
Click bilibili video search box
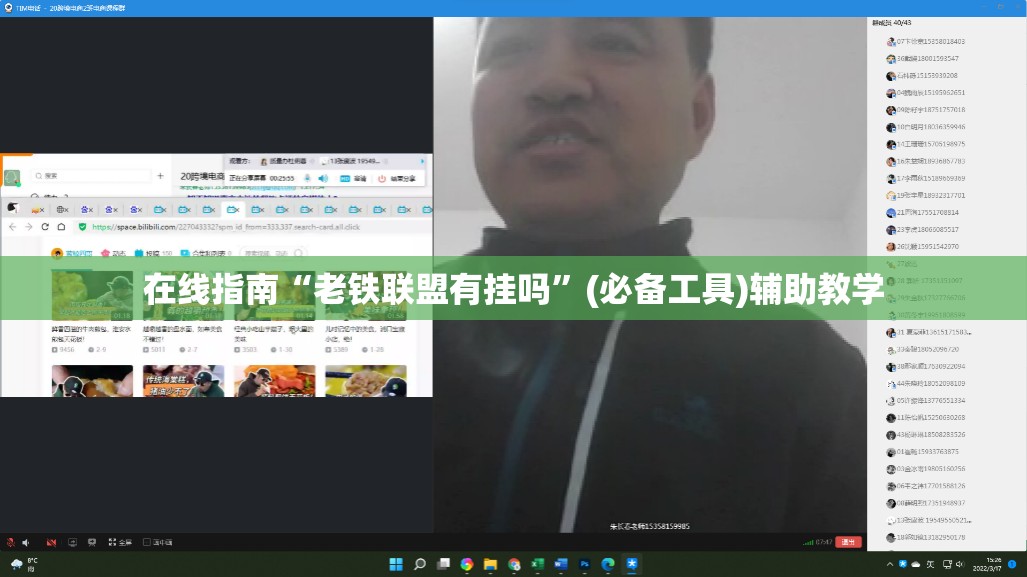click(x=271, y=253)
